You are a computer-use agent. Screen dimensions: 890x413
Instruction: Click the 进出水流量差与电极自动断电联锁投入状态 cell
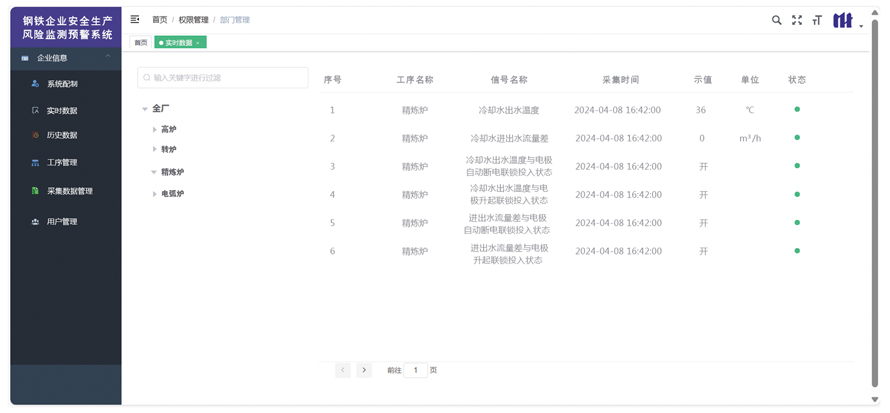(x=507, y=224)
